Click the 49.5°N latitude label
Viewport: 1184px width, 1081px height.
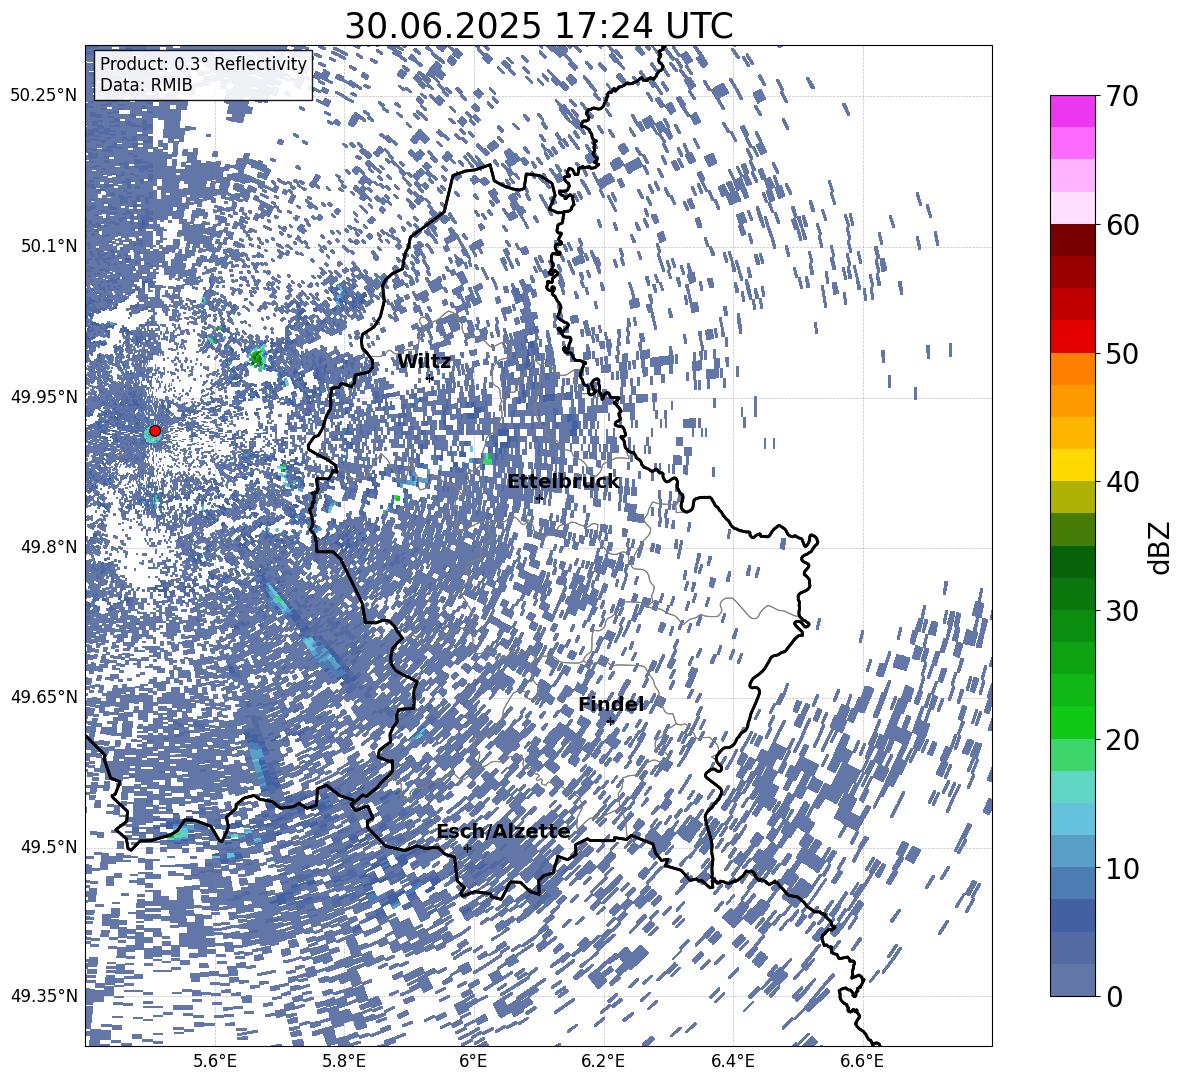50,846
